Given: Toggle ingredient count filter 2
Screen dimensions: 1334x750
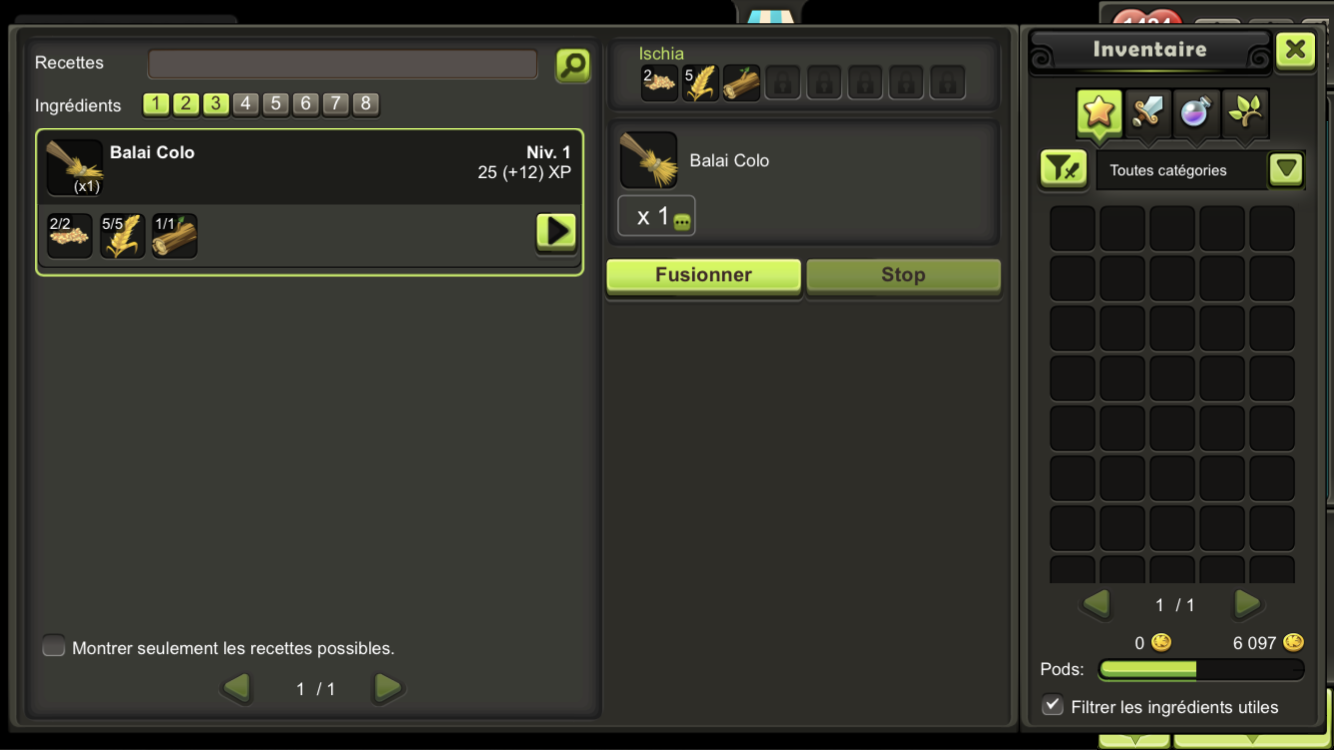Looking at the screenshot, I should 186,104.
